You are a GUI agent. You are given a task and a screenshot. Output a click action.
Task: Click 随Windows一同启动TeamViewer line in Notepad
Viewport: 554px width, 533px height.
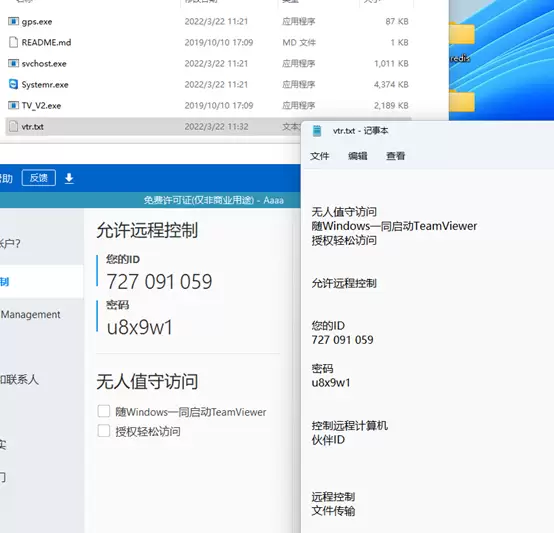(x=394, y=226)
